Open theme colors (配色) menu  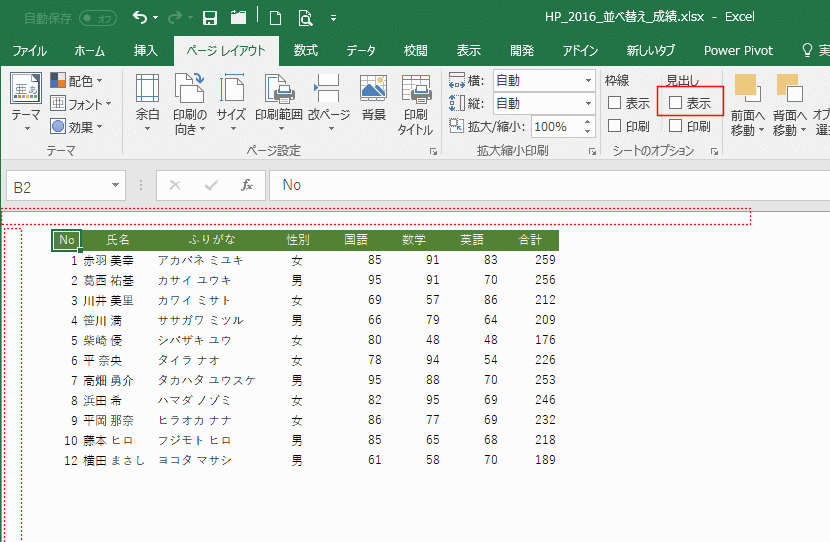click(77, 80)
